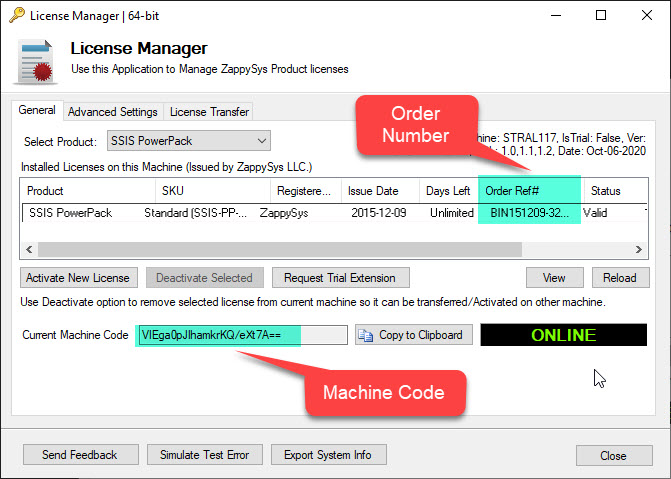Copy machine code to clipboard

point(414,335)
